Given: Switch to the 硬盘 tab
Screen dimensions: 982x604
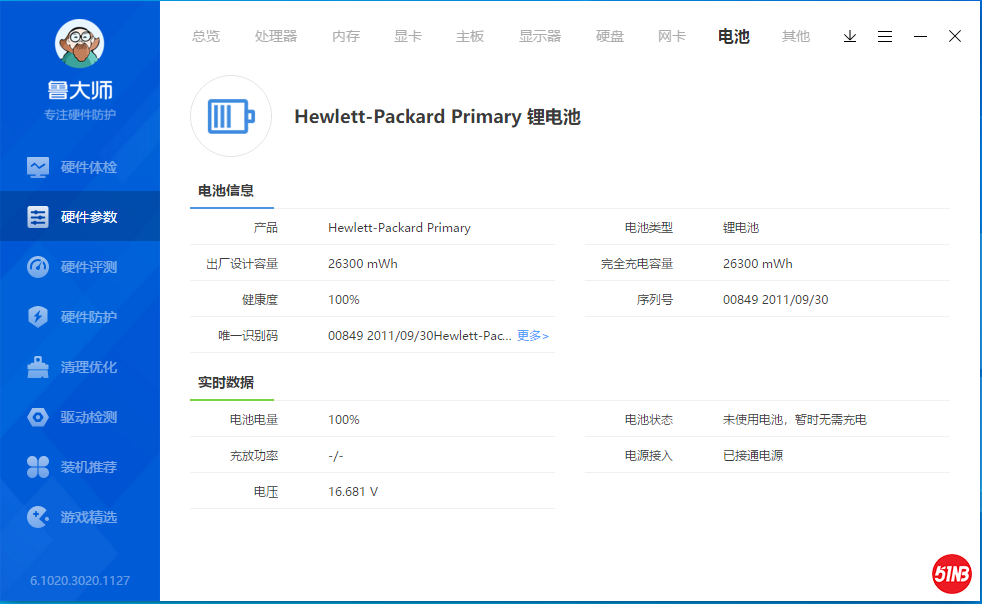Looking at the screenshot, I should pyautogui.click(x=609, y=36).
